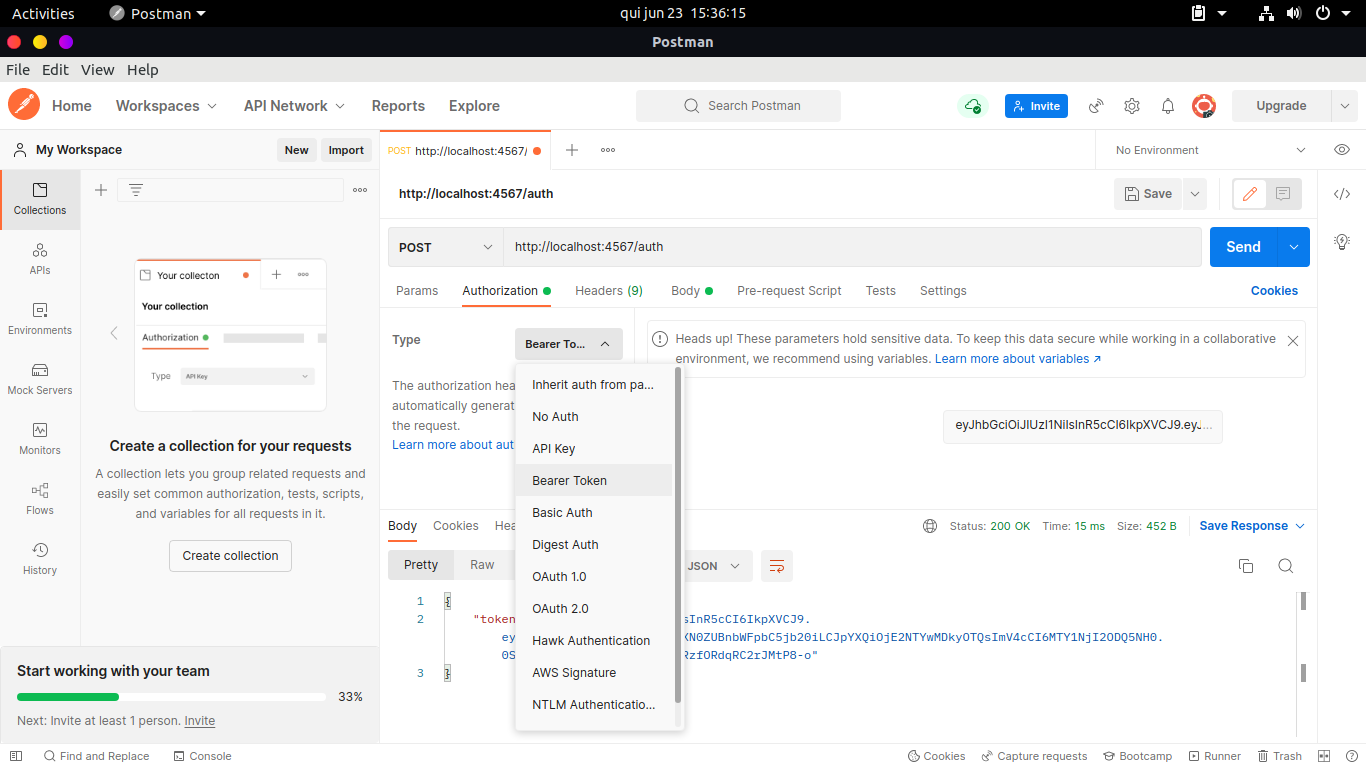Viewport: 1366px width, 768px height.
Task: Open the Collections sidebar panel
Action: click(x=40, y=199)
